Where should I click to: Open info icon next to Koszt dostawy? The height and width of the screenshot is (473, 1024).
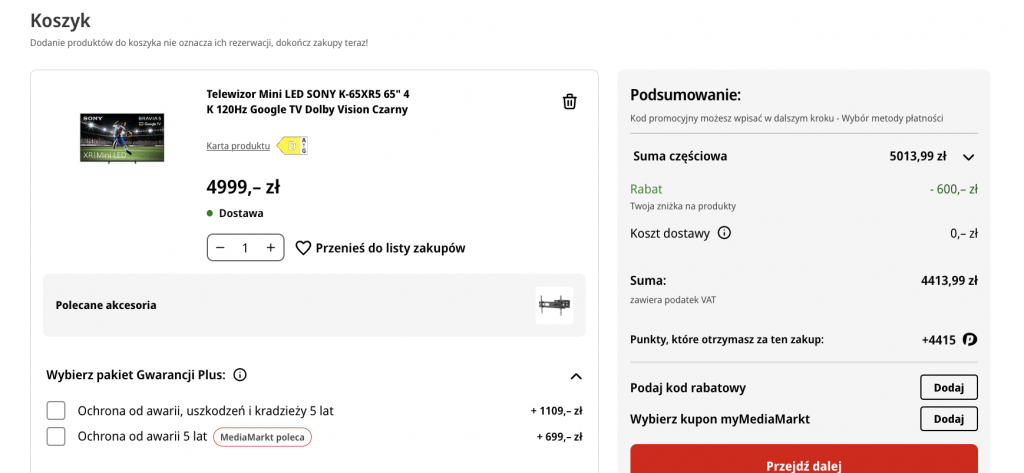click(x=724, y=233)
